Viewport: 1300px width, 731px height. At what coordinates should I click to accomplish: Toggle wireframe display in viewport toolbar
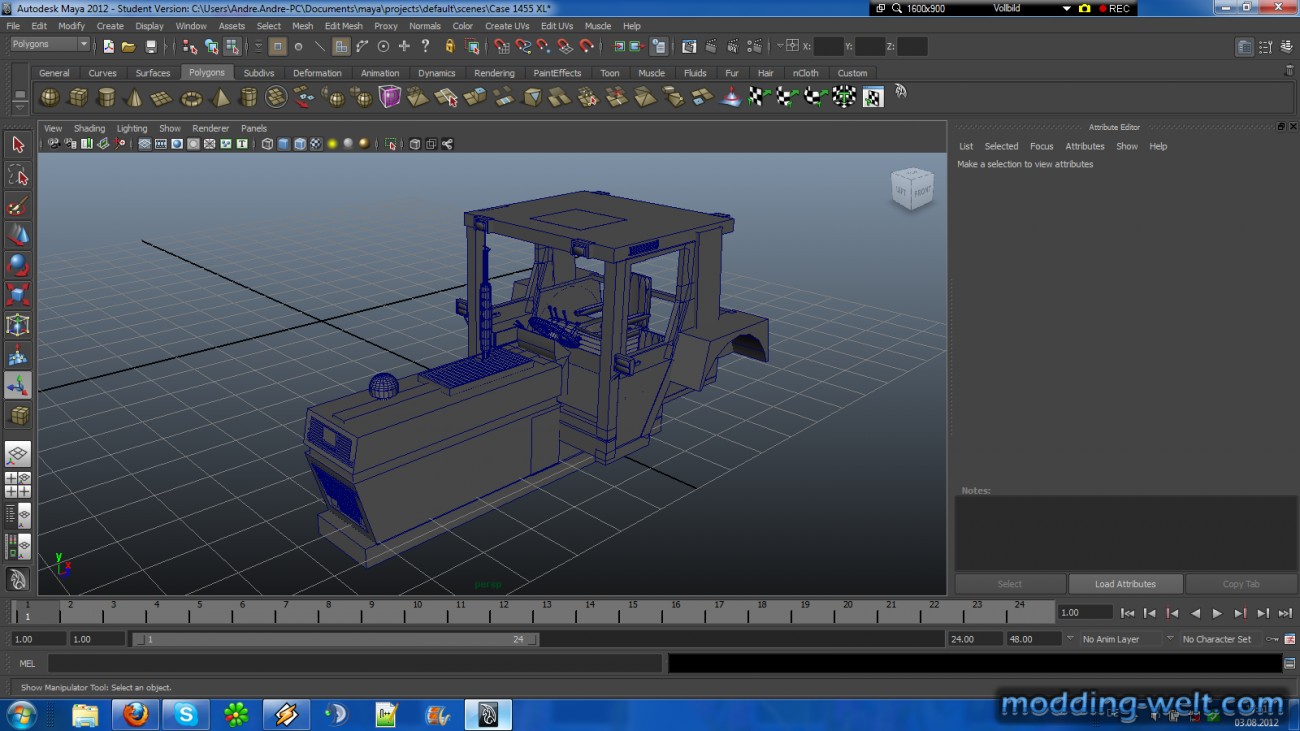267,144
